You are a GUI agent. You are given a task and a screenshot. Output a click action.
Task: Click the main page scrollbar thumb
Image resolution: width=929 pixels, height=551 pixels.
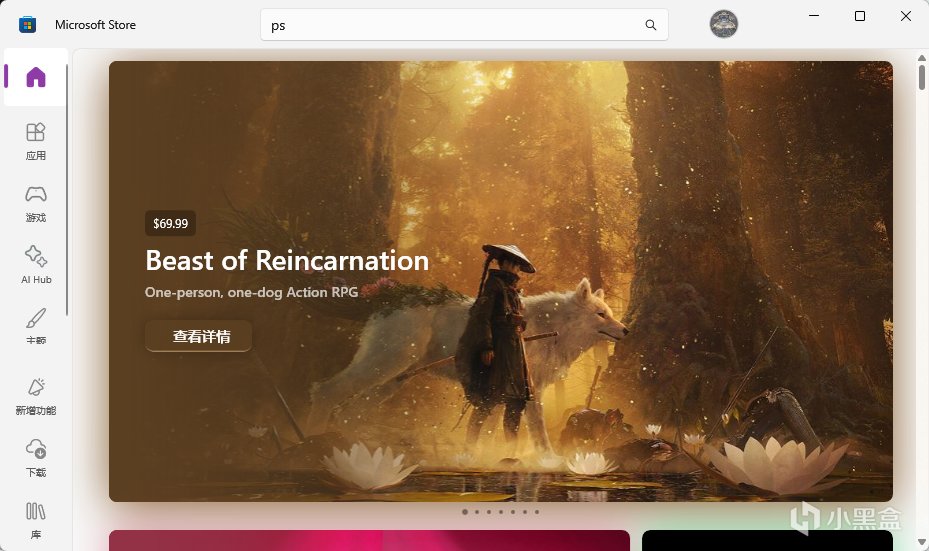[922, 78]
